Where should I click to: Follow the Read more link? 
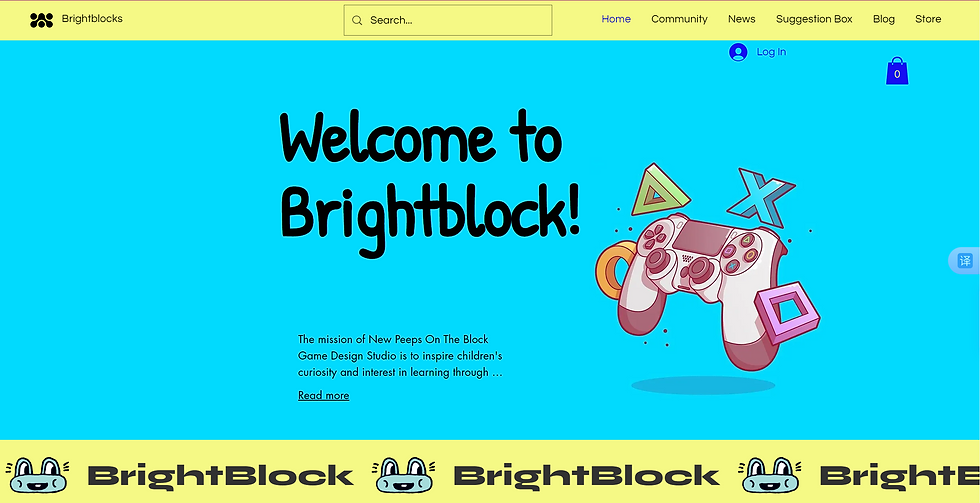click(x=323, y=395)
